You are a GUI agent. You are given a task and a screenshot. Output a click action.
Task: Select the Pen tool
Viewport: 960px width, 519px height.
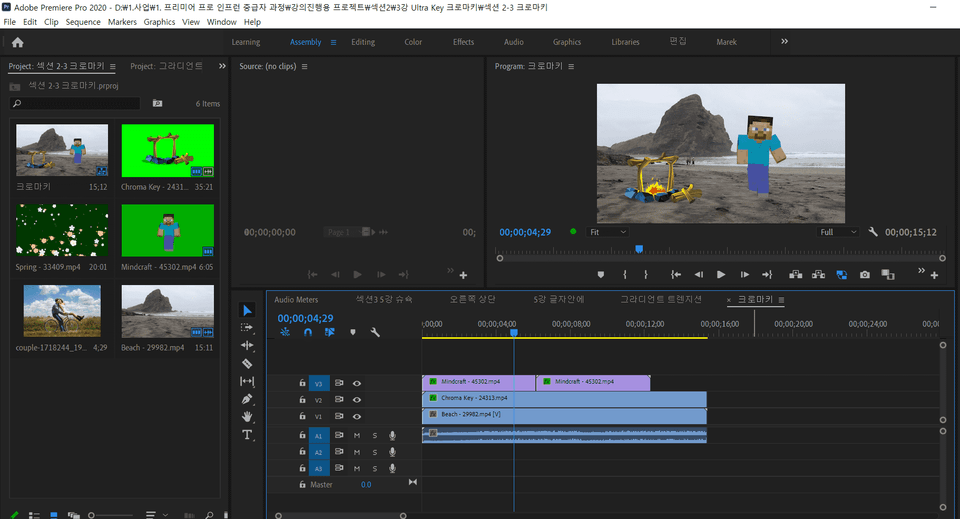click(247, 399)
